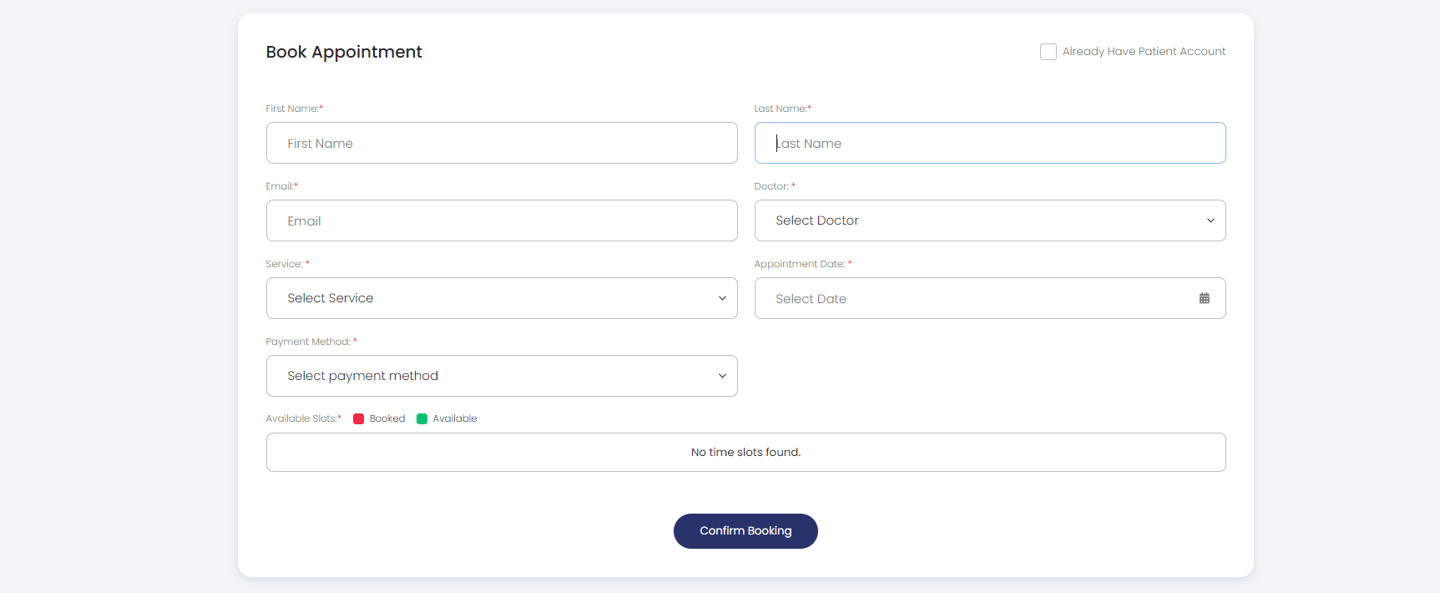The image size is (1440, 593).
Task: Tick the Already Have Patient Account checkbox
Action: click(1048, 52)
